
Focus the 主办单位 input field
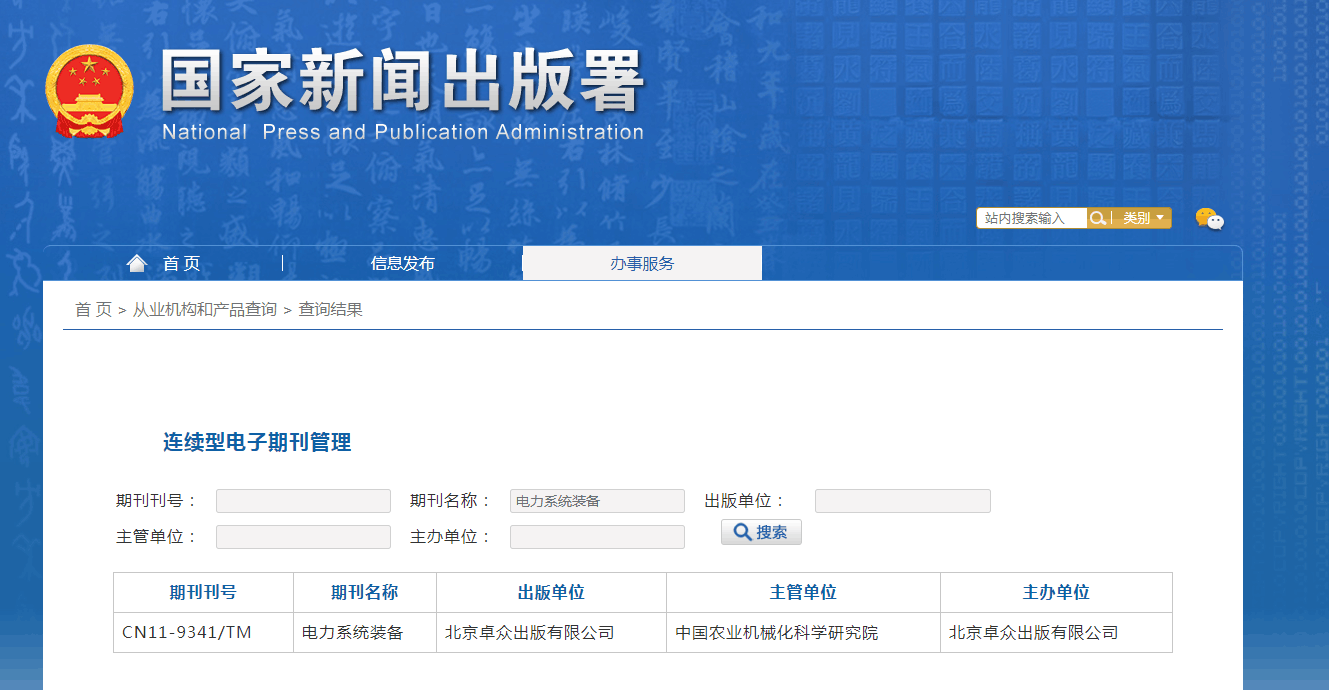pos(597,537)
